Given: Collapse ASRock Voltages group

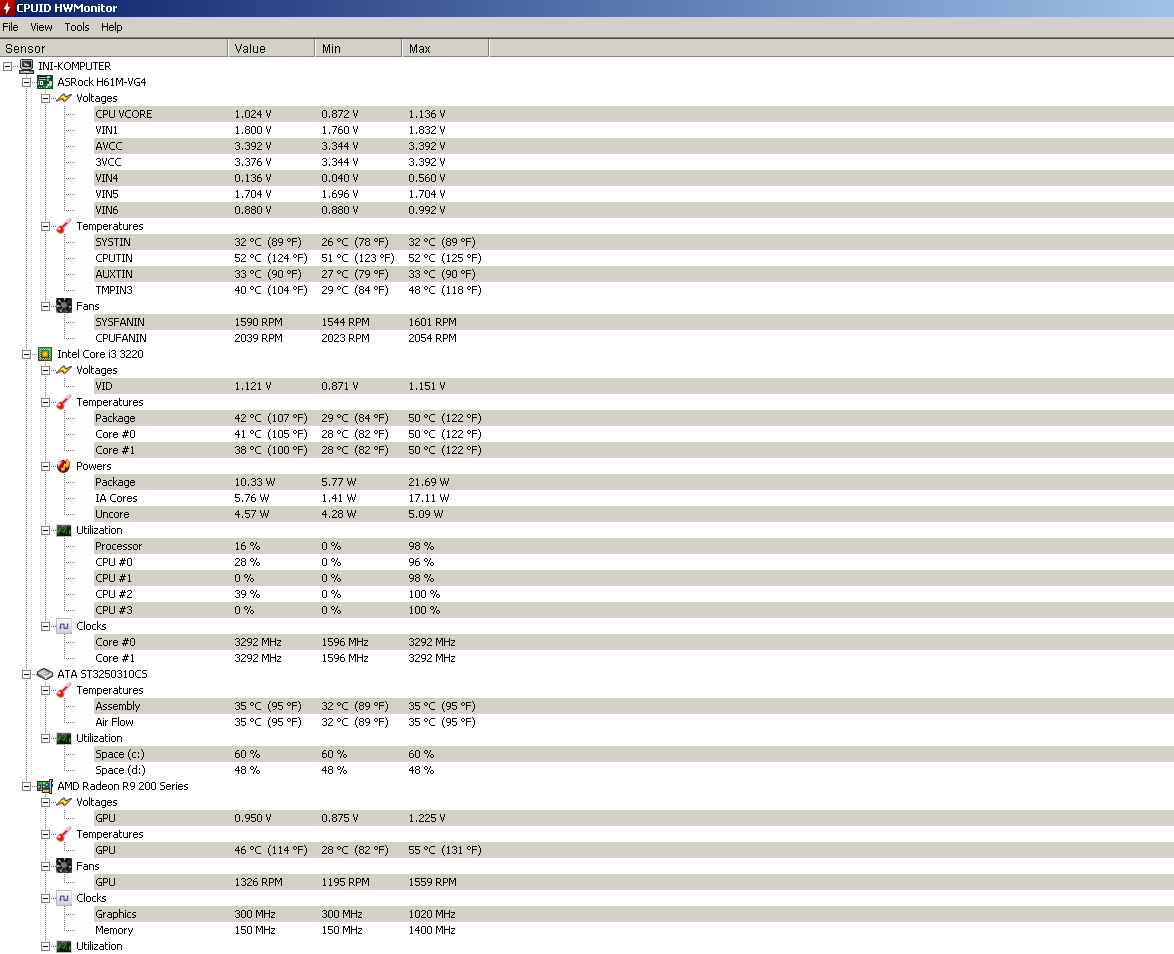Looking at the screenshot, I should tap(45, 98).
